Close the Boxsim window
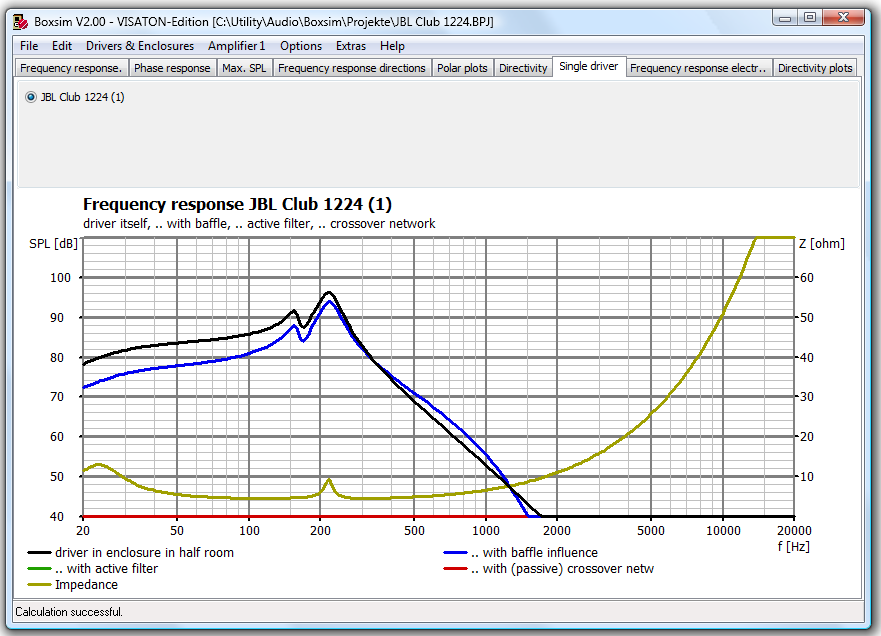This screenshot has height=636, width=881. (x=843, y=18)
